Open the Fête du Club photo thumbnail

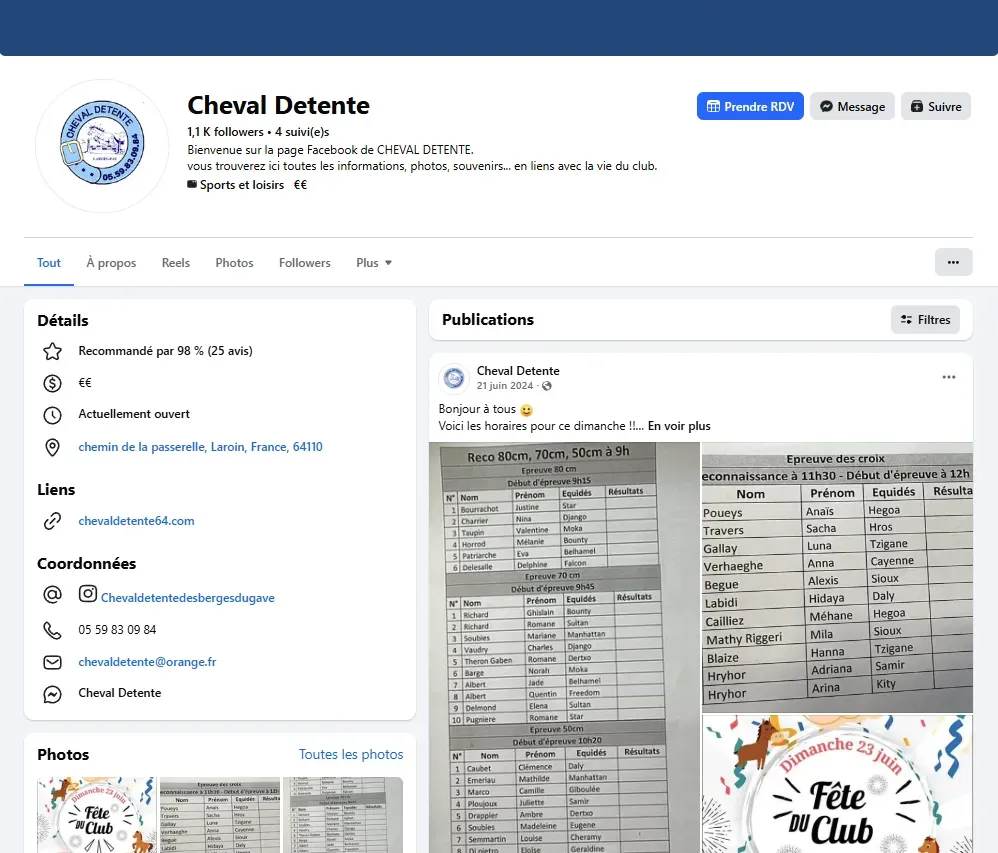coord(97,815)
